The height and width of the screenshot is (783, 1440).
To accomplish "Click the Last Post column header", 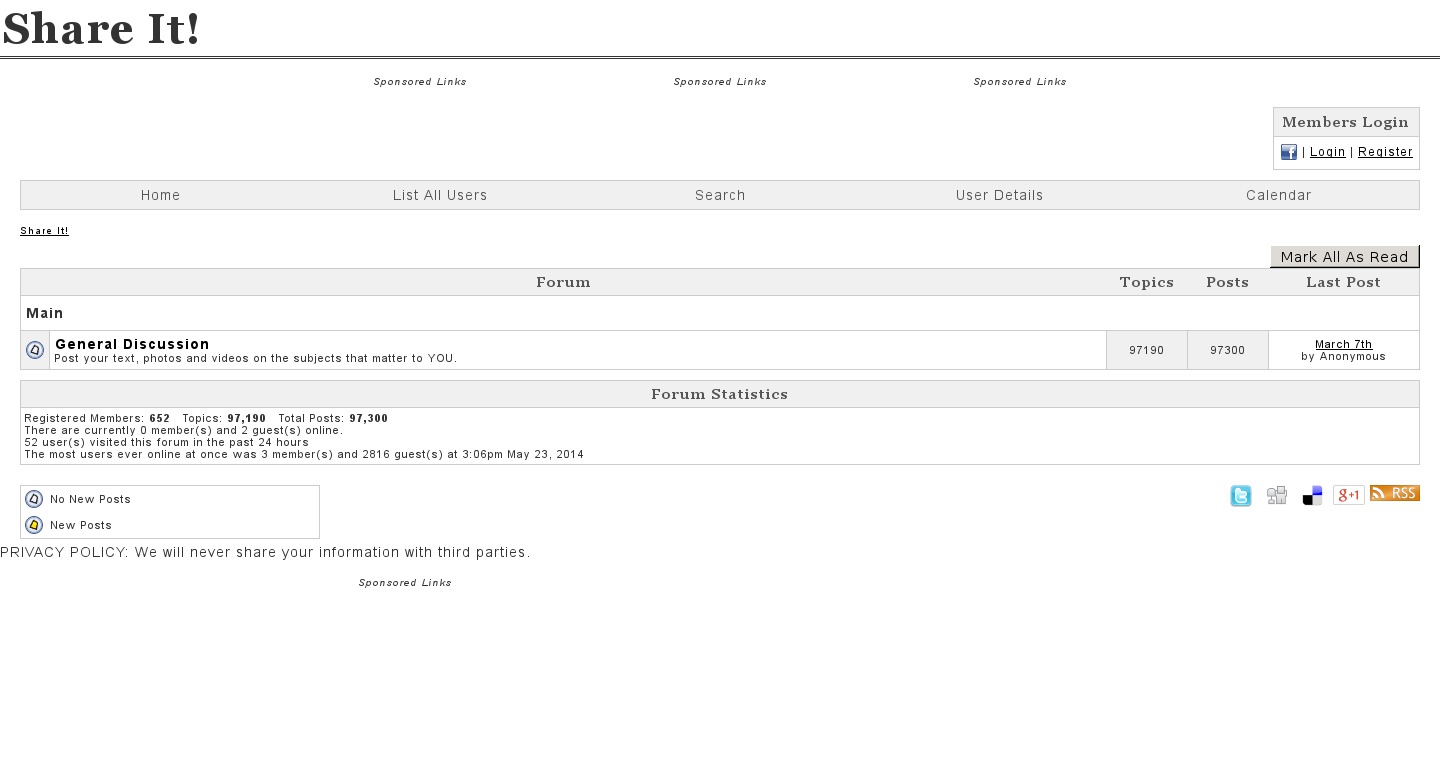I will (x=1343, y=282).
